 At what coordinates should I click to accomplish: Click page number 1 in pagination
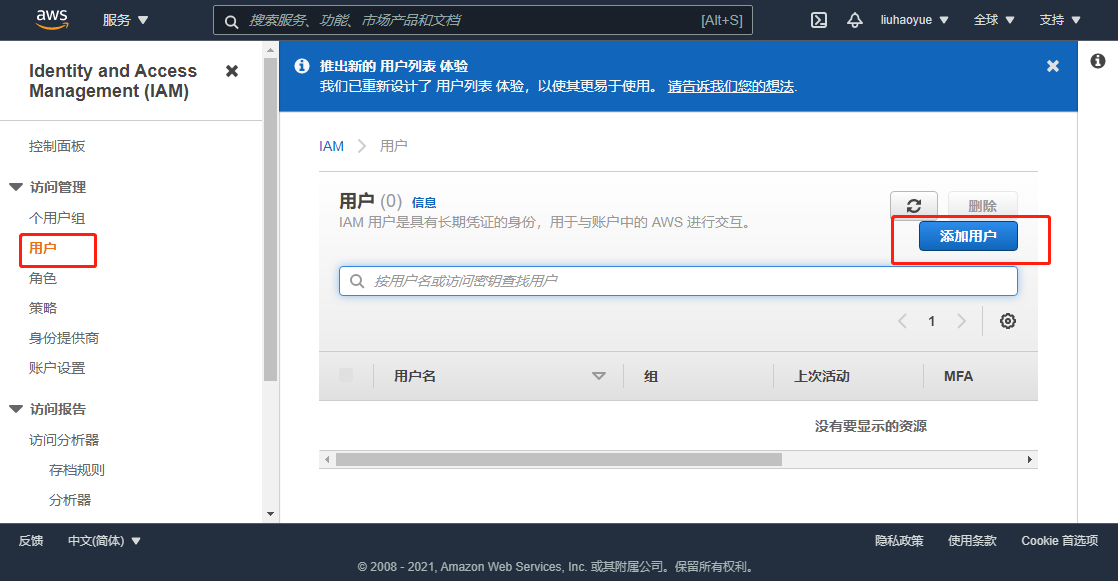[931, 322]
